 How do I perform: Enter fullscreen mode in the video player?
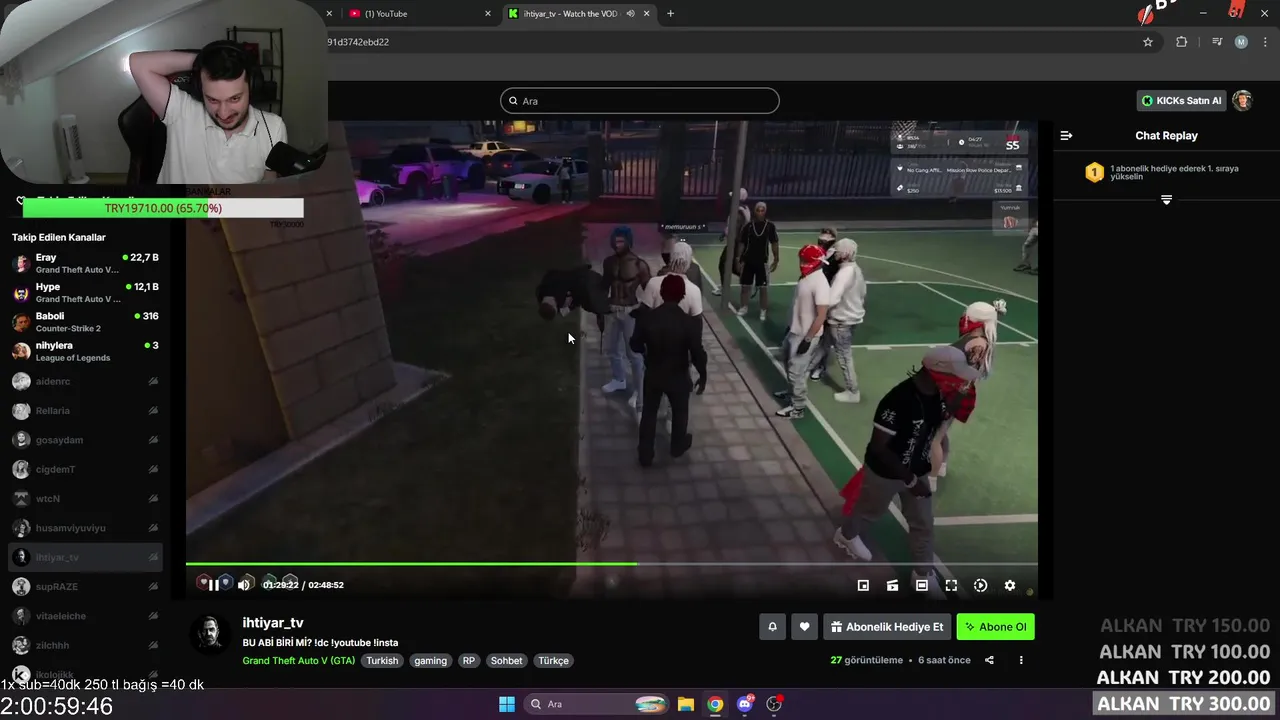(x=951, y=586)
